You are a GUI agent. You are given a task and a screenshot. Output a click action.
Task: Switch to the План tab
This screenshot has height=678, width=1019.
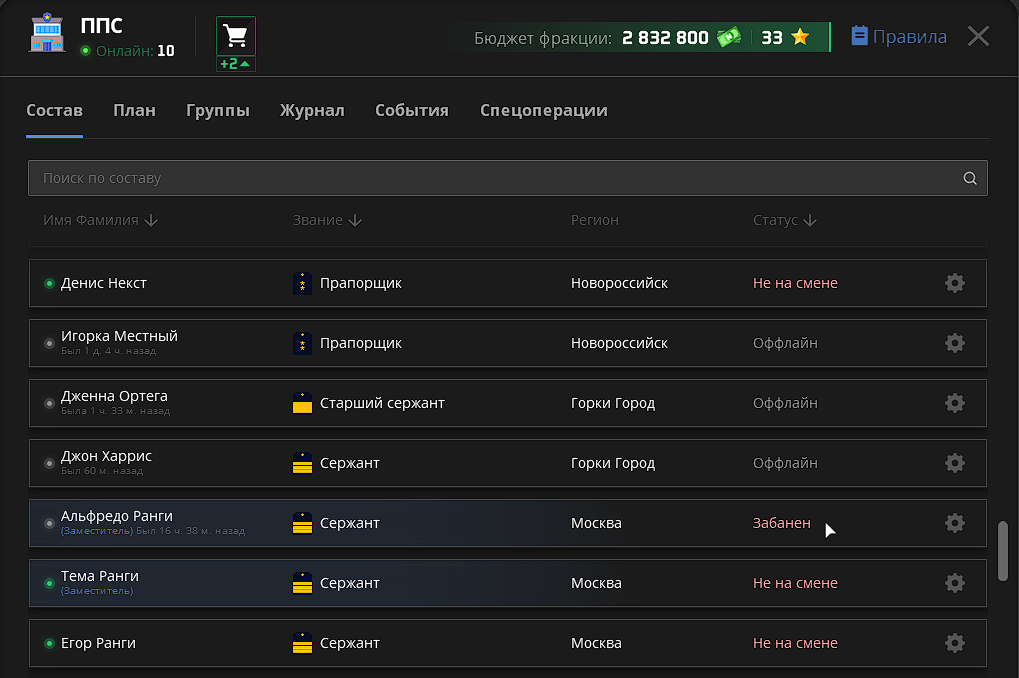point(134,111)
